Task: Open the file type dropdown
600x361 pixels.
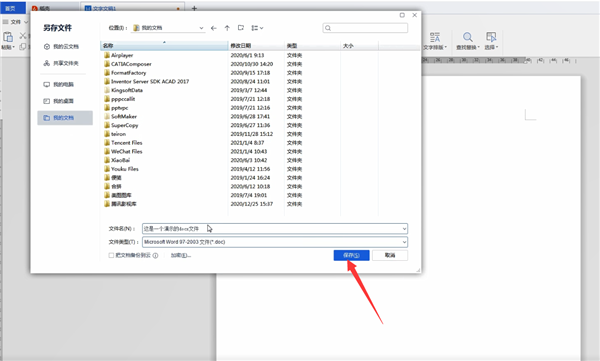Action: [404, 242]
